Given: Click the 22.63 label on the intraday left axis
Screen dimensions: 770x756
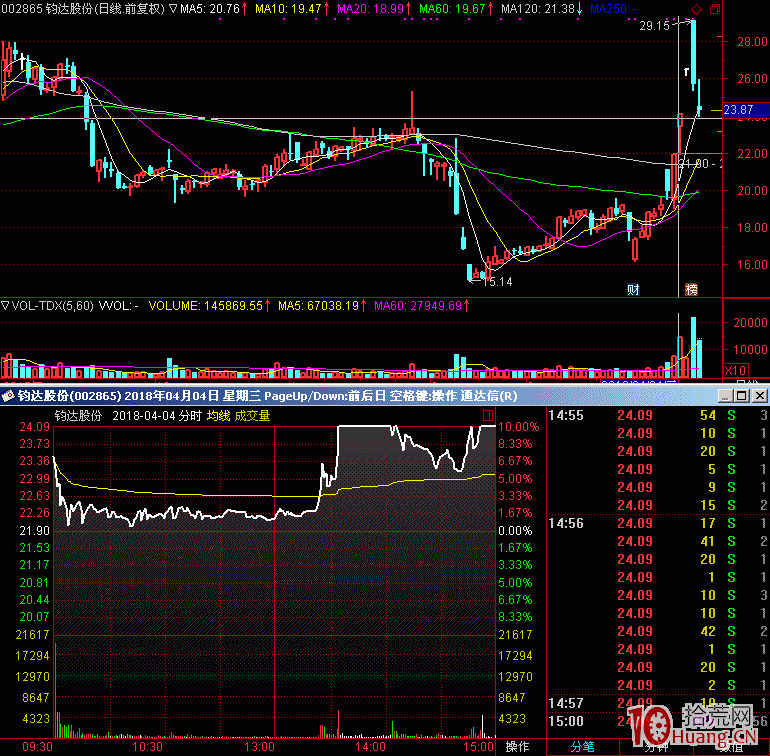Looking at the screenshot, I should [34, 495].
